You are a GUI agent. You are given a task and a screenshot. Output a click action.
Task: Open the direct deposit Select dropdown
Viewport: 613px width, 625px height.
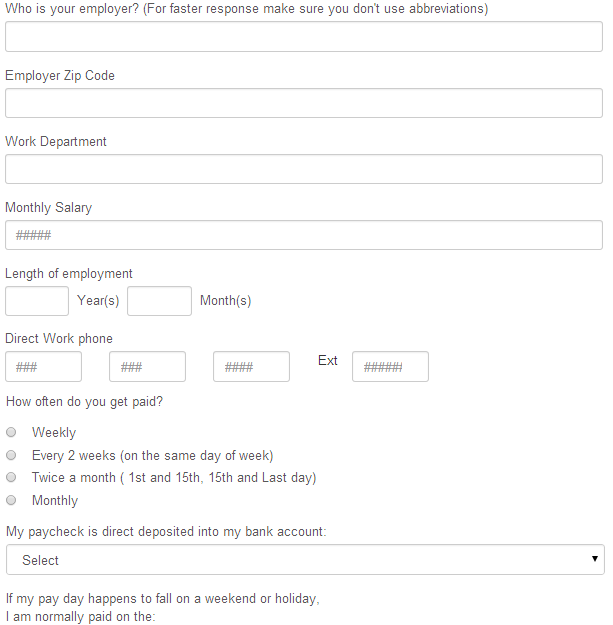click(x=305, y=560)
